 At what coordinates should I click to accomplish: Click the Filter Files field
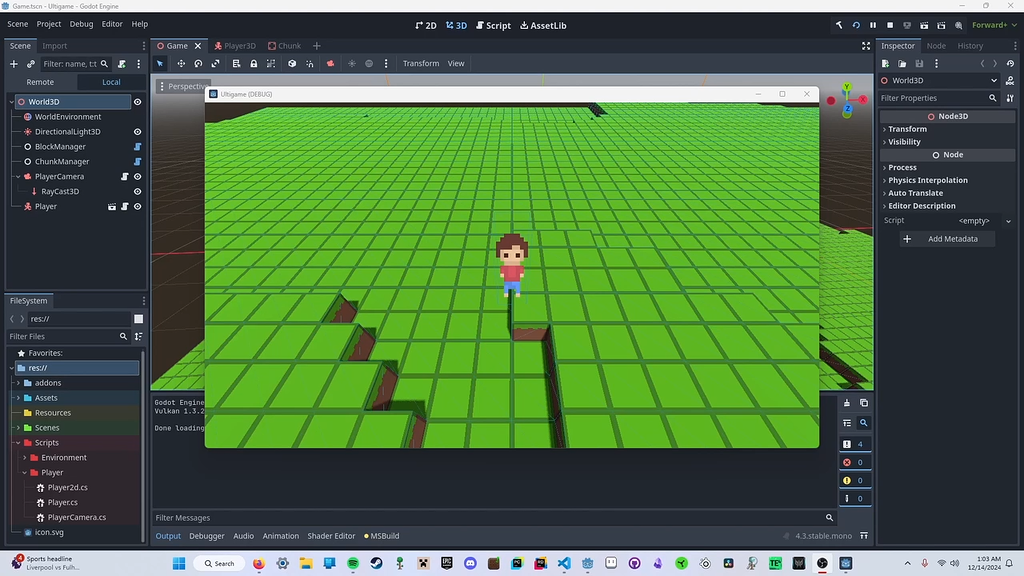(x=68, y=336)
